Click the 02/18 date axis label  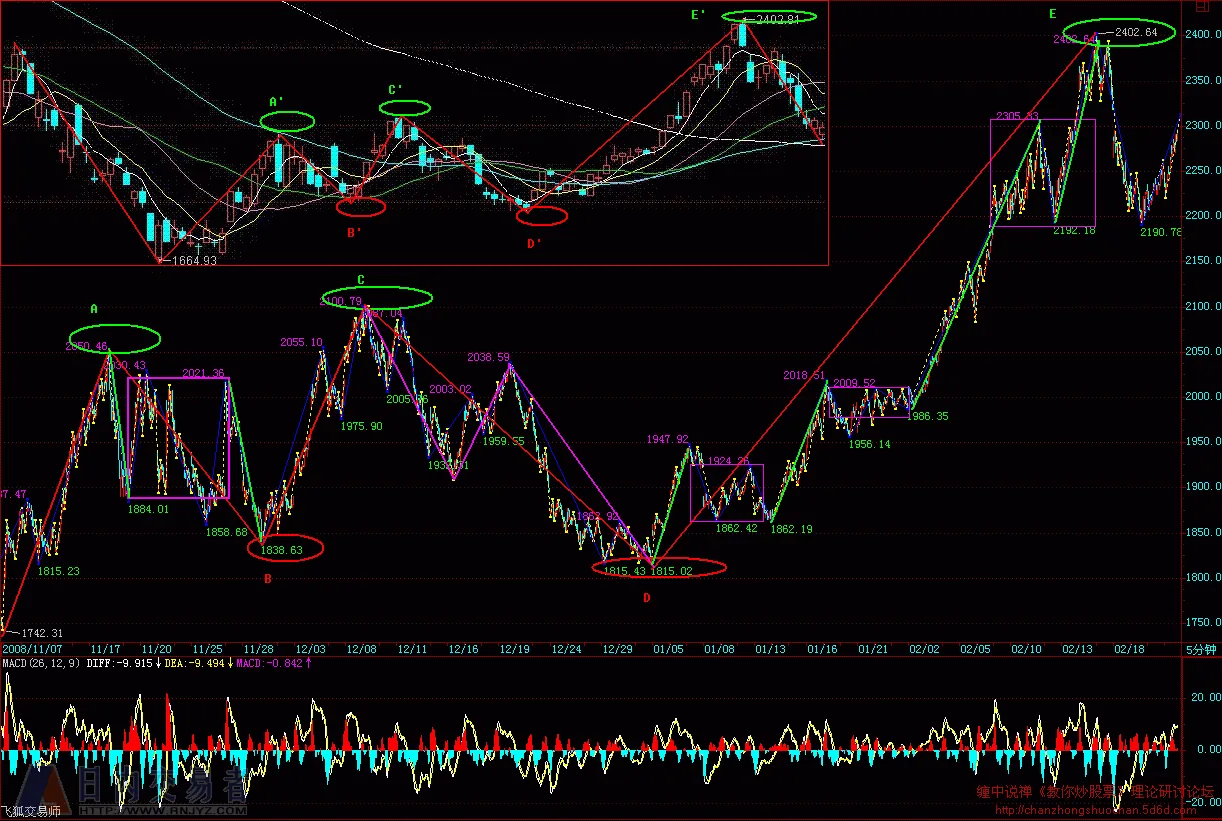[x=1130, y=649]
